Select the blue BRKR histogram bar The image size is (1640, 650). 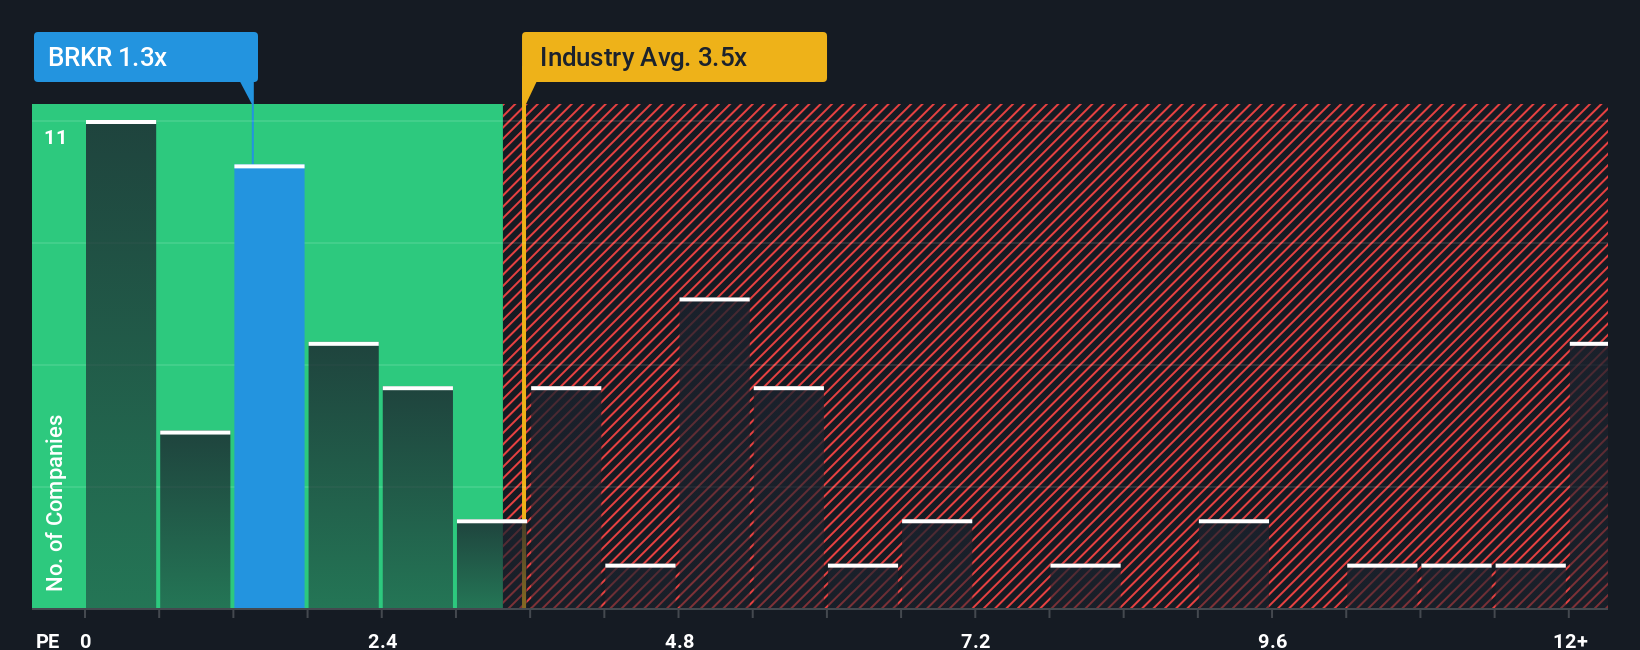(x=270, y=386)
